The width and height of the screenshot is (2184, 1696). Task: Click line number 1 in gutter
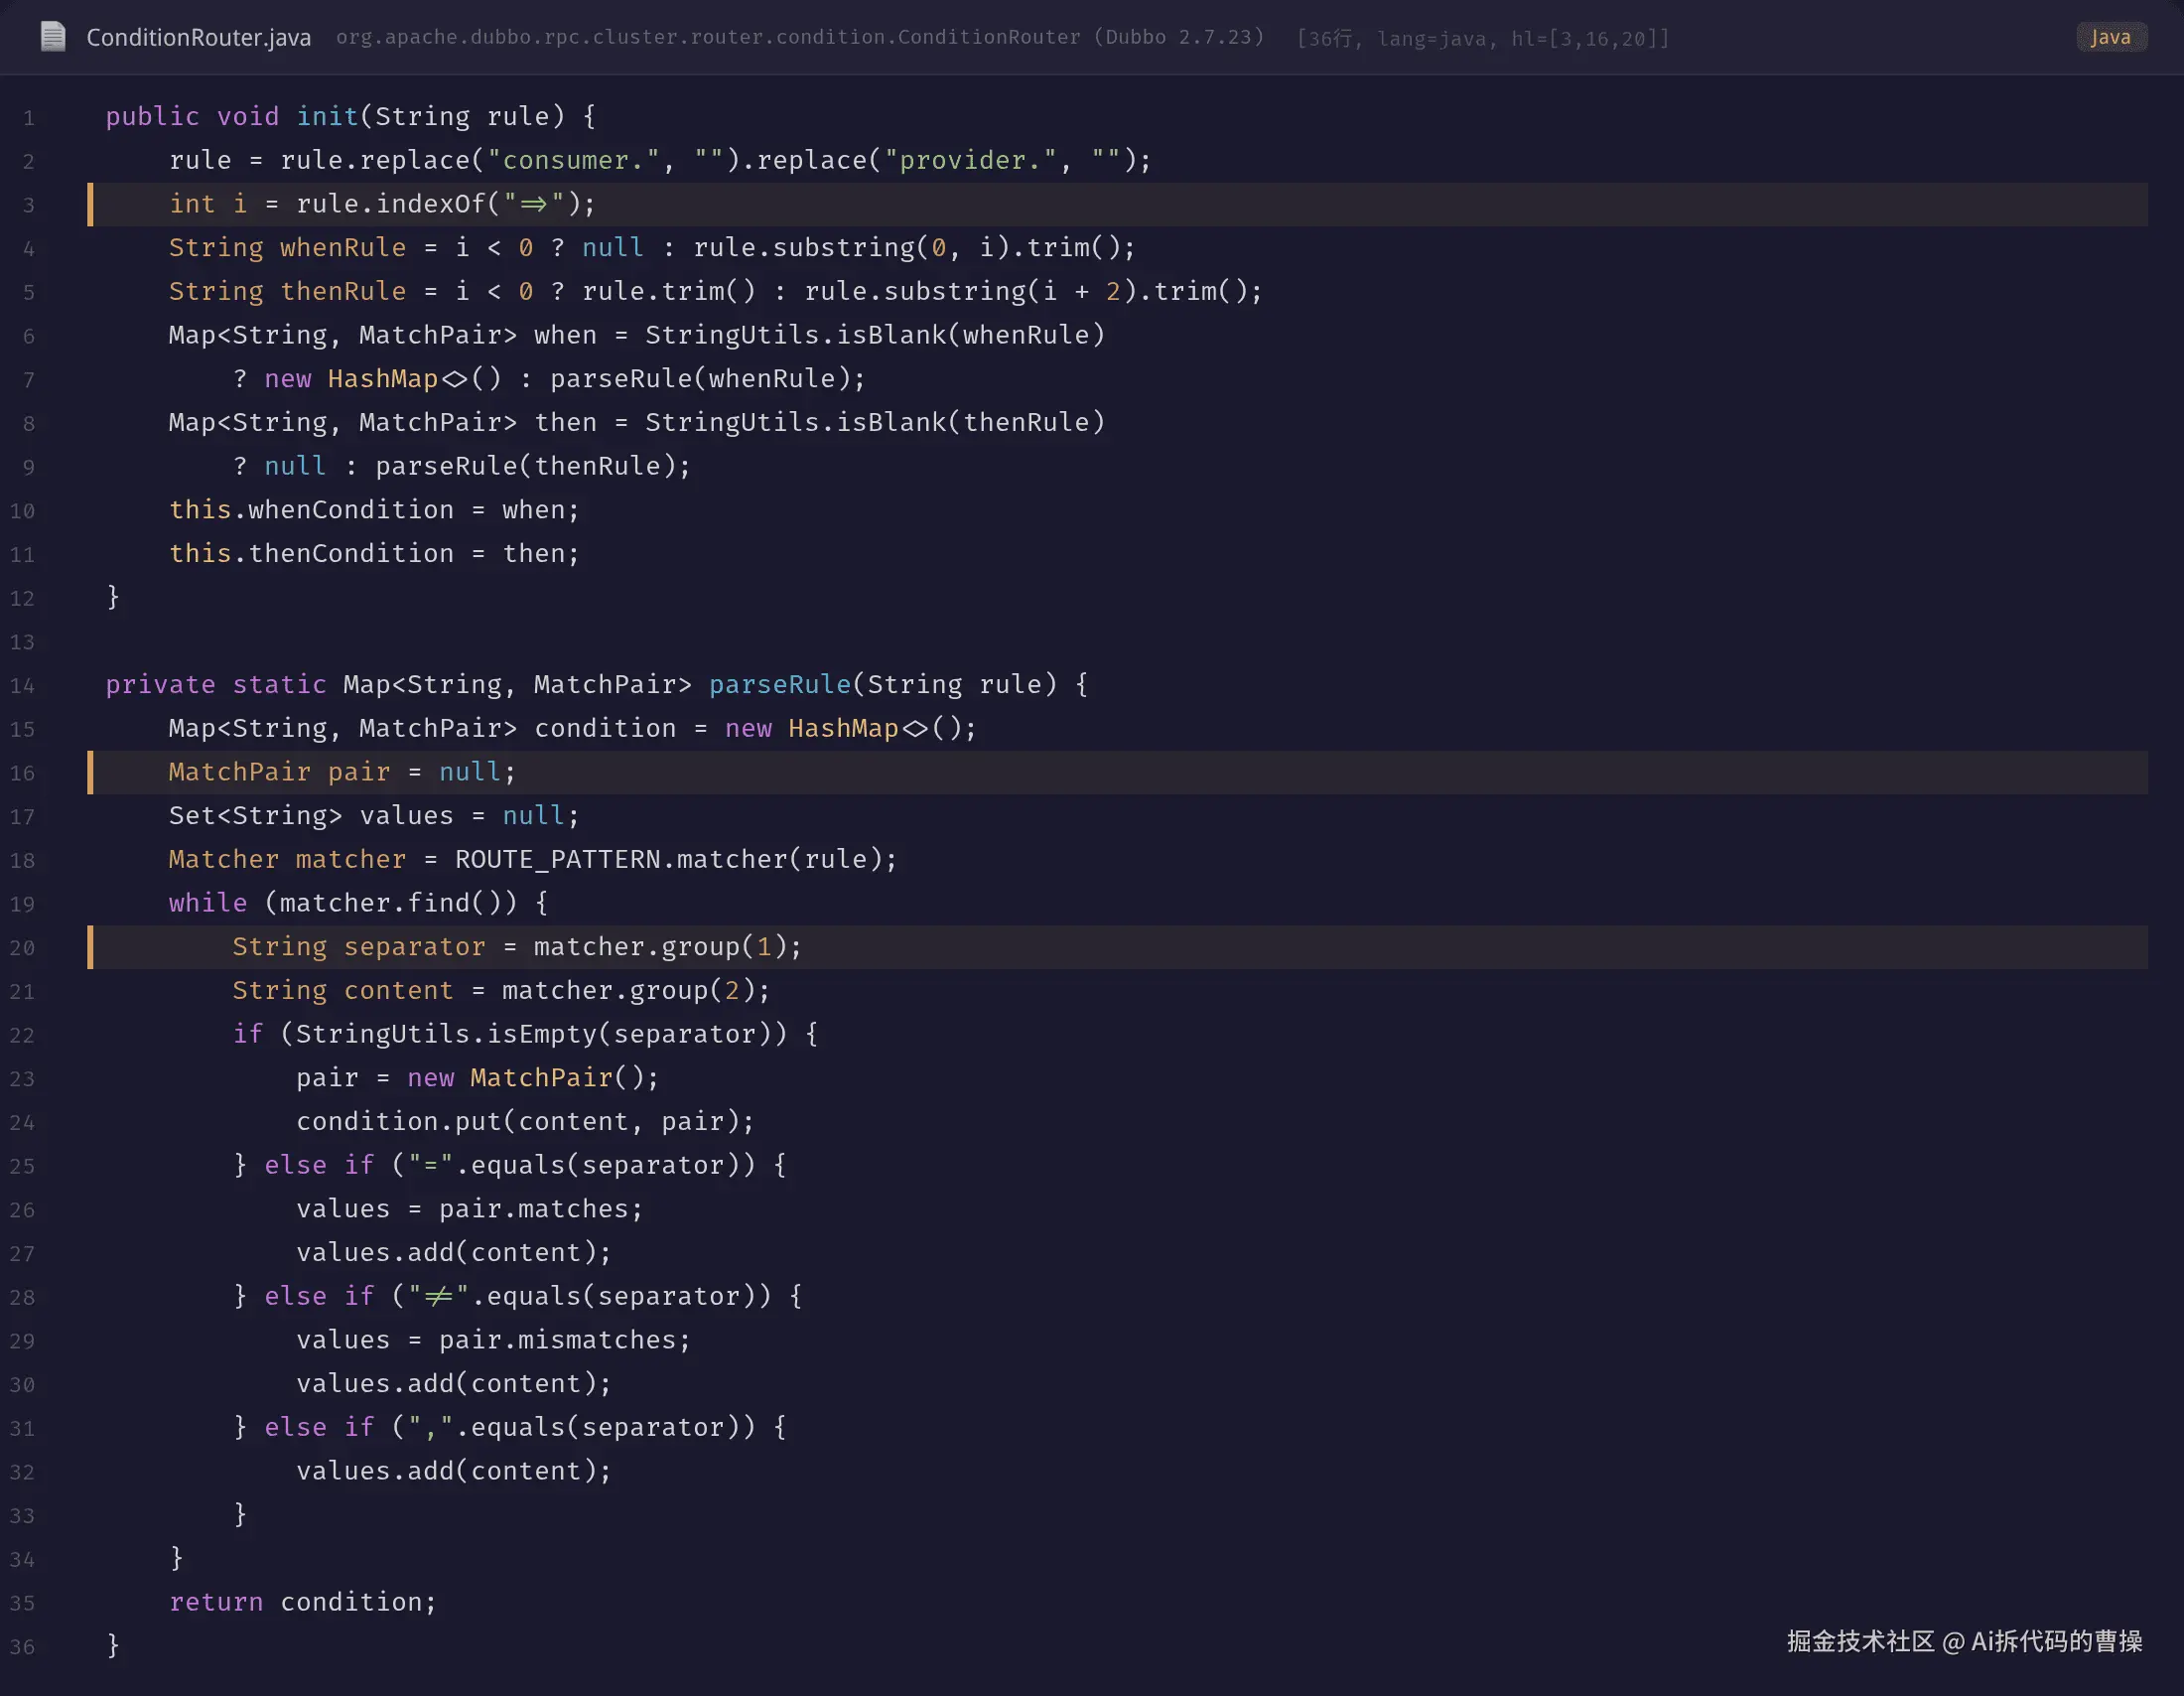[28, 118]
